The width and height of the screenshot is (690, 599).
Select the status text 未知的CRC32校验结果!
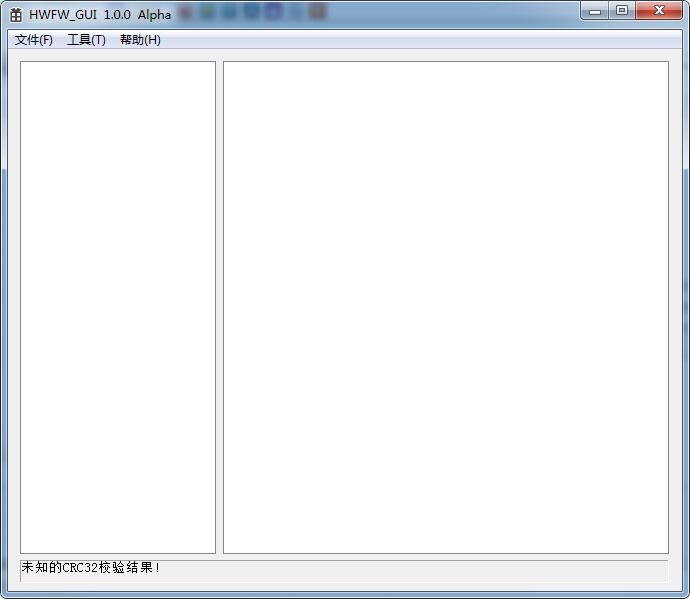coord(90,567)
